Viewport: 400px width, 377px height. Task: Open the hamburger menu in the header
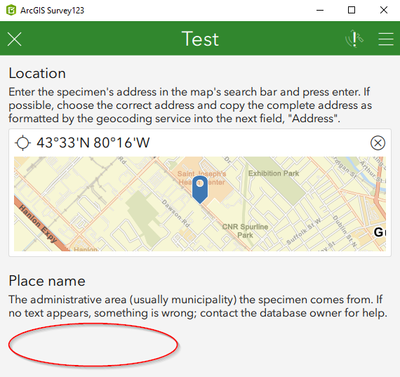(x=386, y=39)
